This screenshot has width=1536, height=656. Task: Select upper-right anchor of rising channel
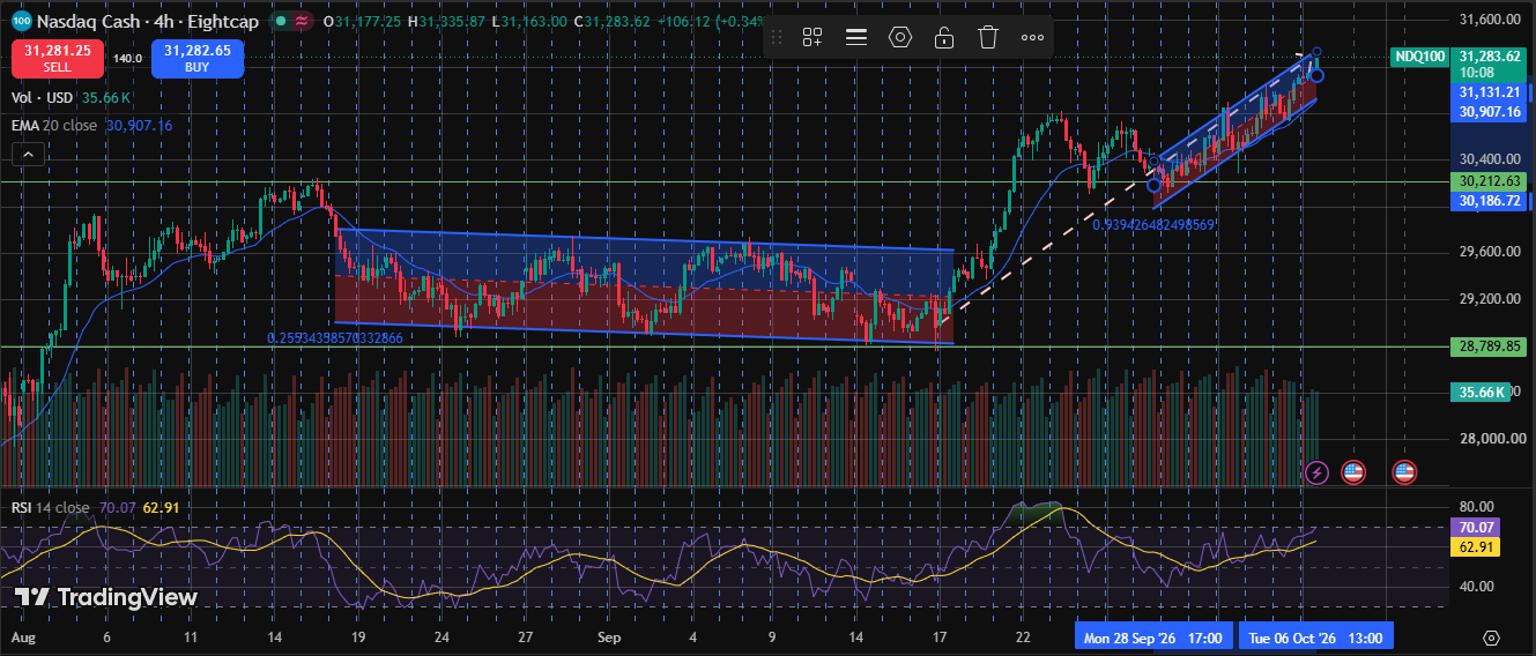[1317, 51]
